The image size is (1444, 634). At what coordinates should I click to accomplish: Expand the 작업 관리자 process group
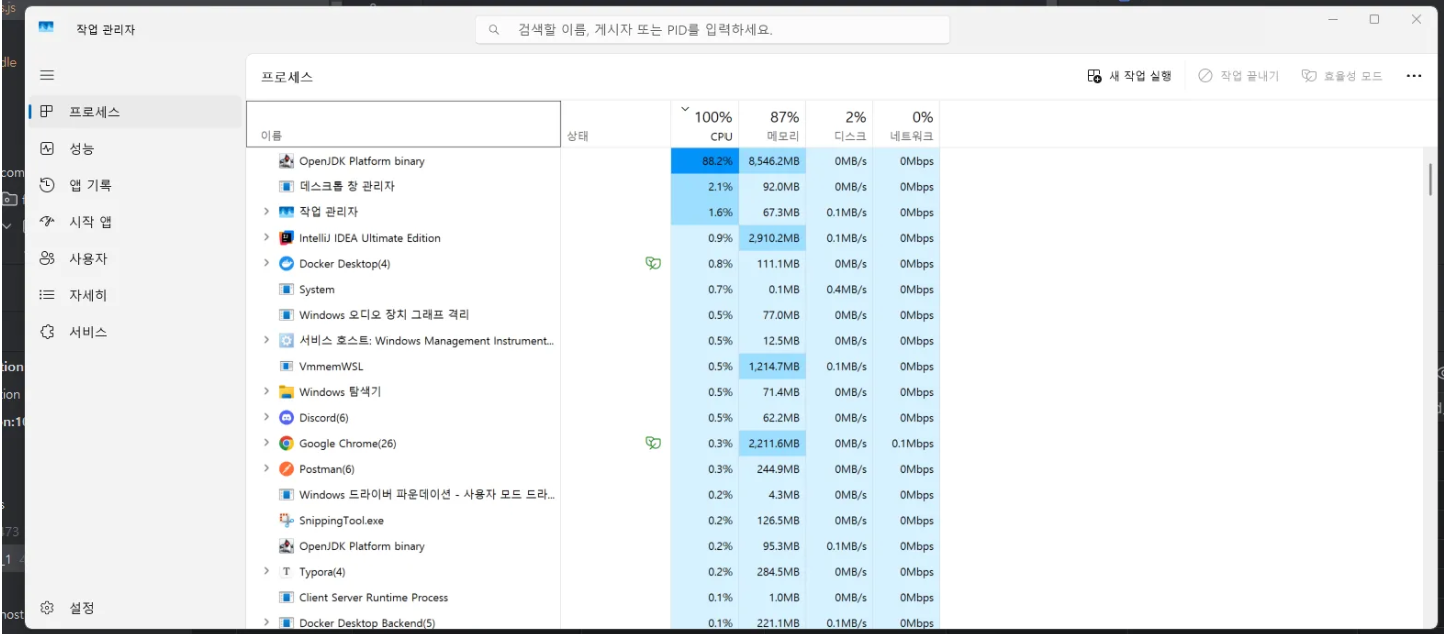tap(266, 212)
